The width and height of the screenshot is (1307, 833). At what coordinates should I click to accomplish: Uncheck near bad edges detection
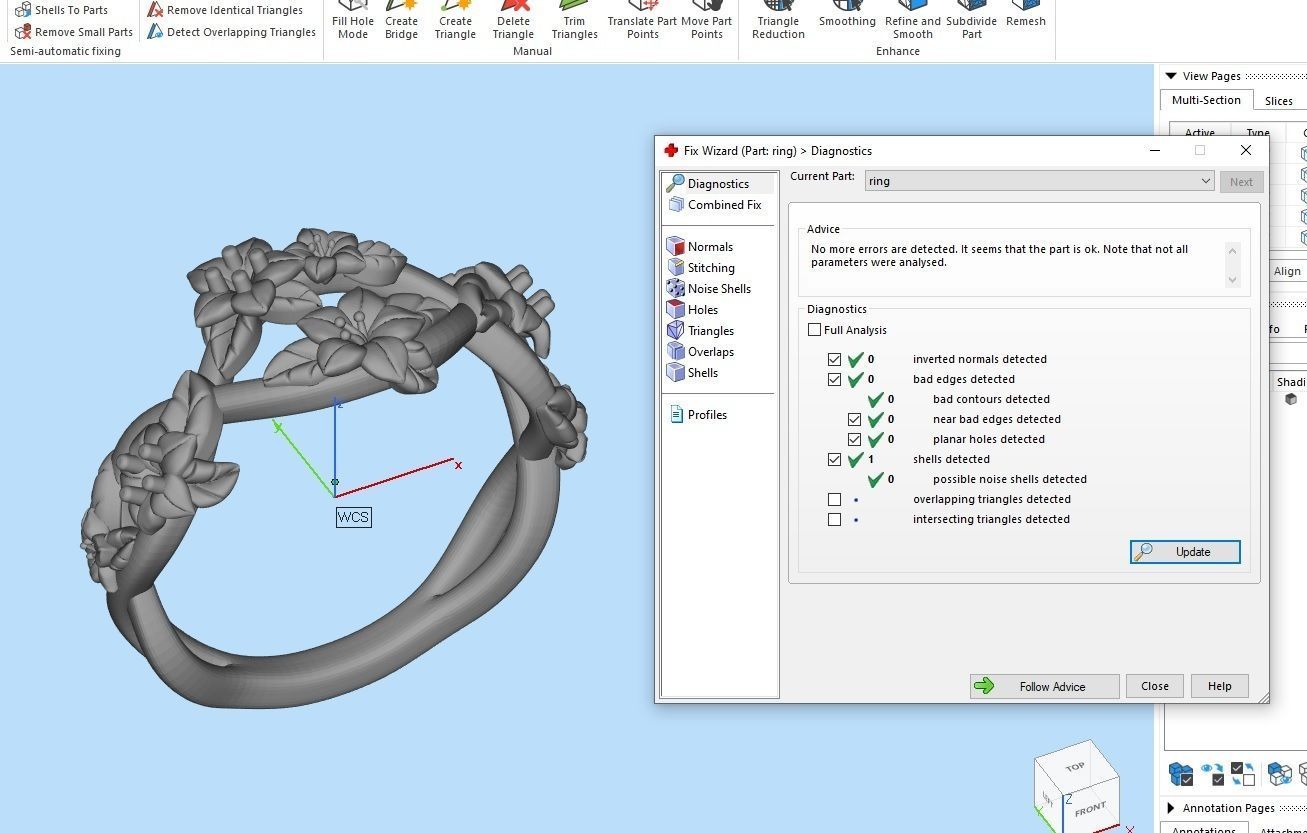coord(854,419)
